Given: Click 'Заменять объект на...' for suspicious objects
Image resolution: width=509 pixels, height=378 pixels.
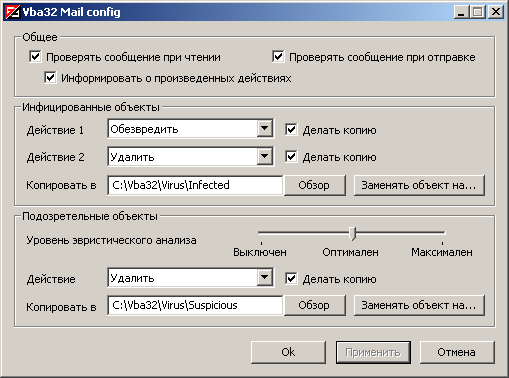Looking at the screenshot, I should pos(419,305).
